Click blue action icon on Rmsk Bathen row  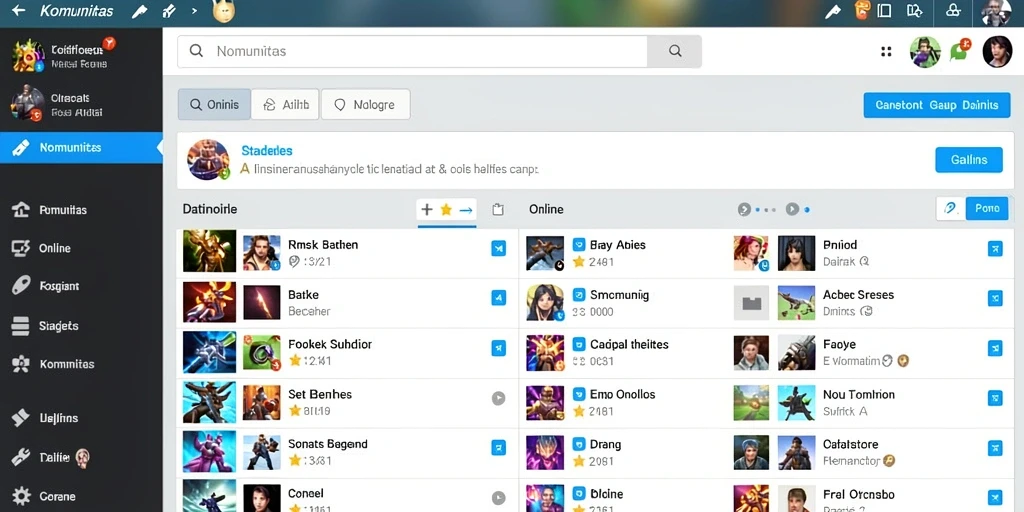(498, 248)
